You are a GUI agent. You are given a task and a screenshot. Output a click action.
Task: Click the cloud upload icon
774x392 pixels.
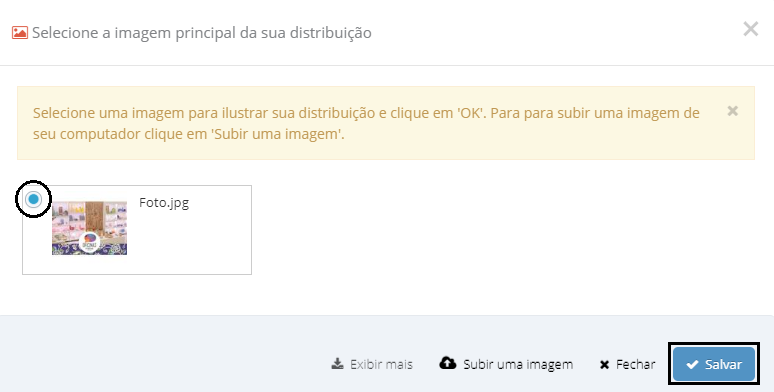[x=448, y=363]
